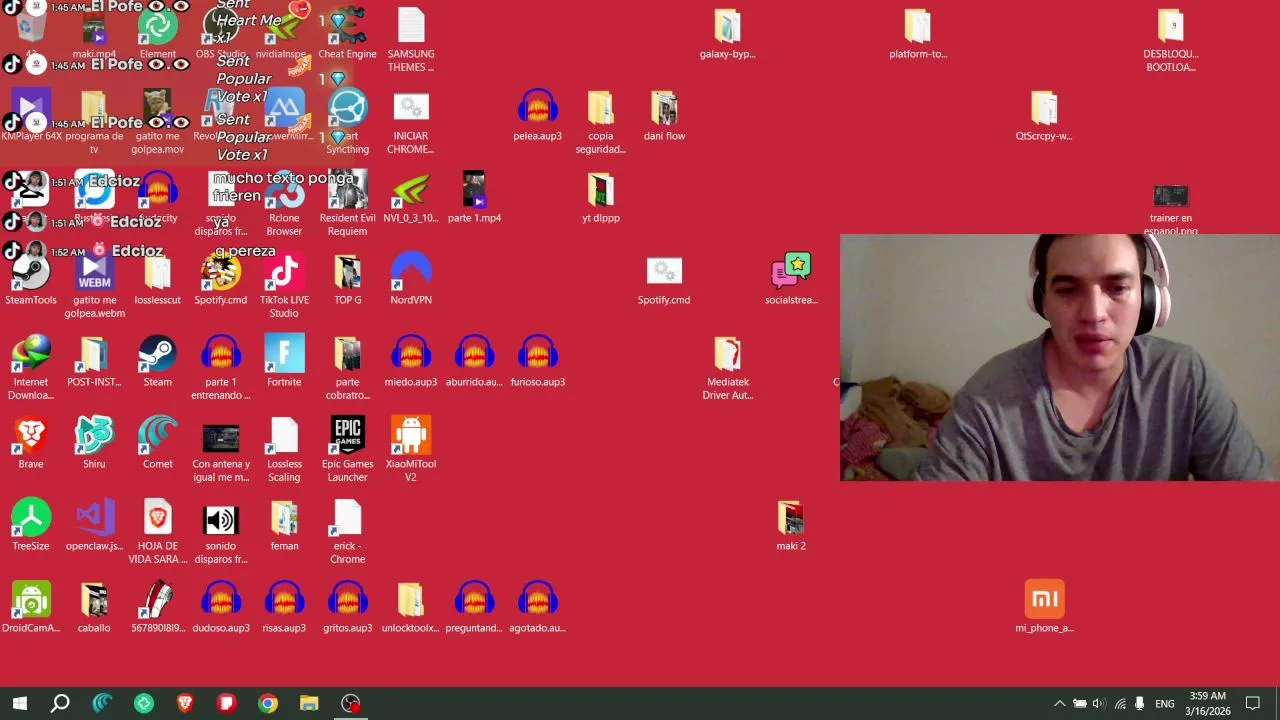The width and height of the screenshot is (1280, 720).
Task: Open the yt dlppp folder
Action: coord(600,197)
